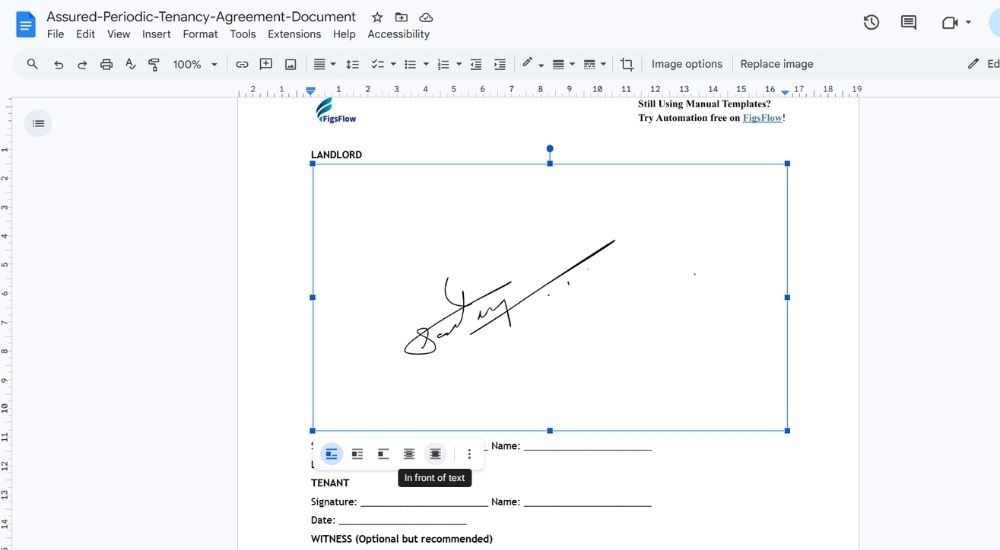Open version history clock icon
Viewport: 1000px width, 550px height.
[x=871, y=23]
